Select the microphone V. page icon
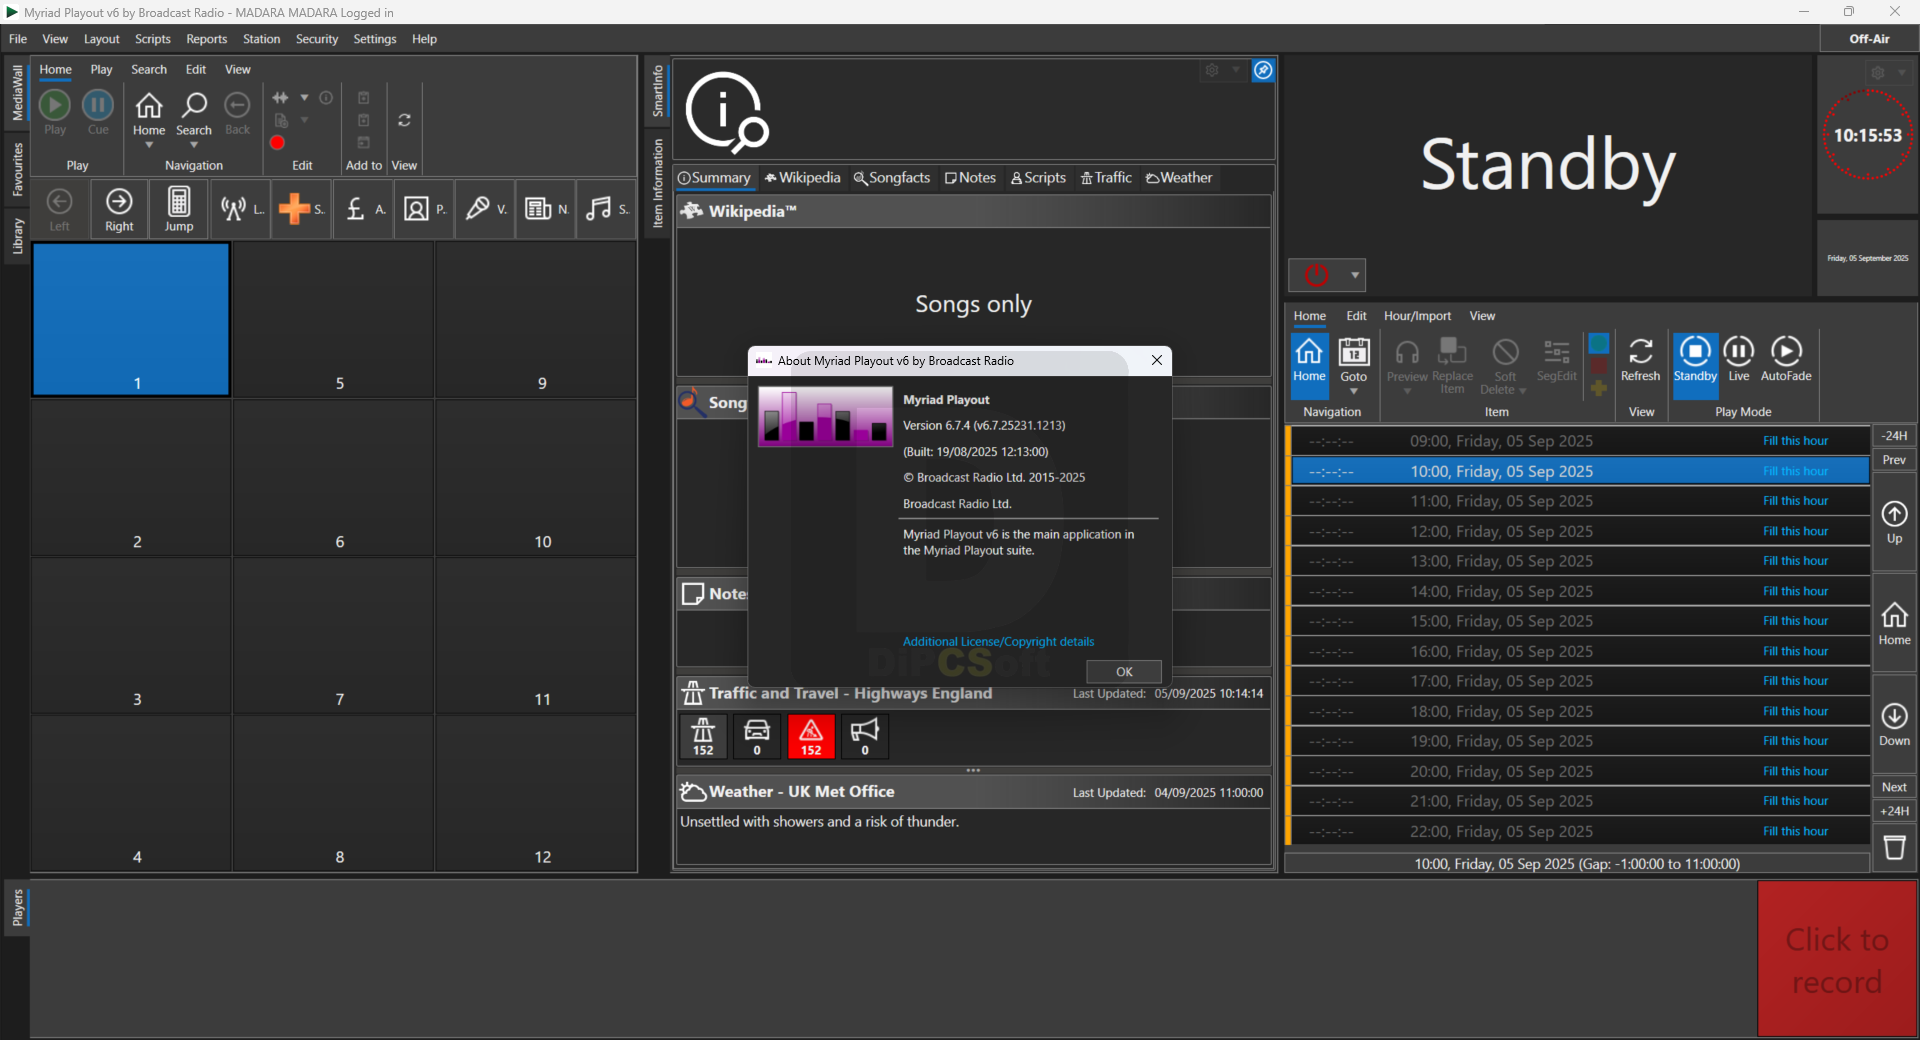1920x1040 pixels. (485, 209)
